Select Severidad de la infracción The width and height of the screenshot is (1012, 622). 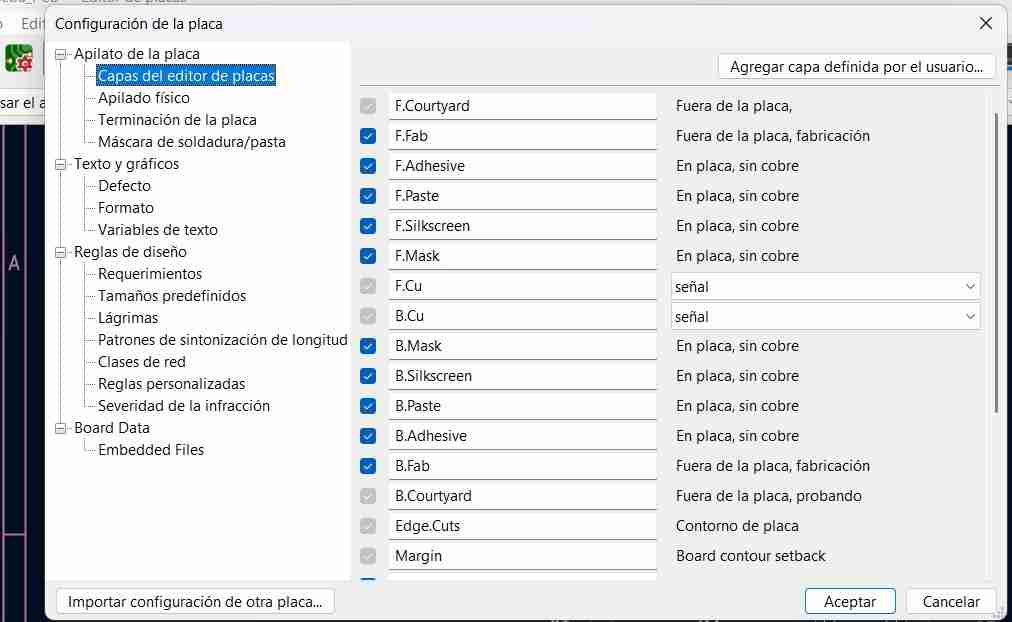pos(182,405)
